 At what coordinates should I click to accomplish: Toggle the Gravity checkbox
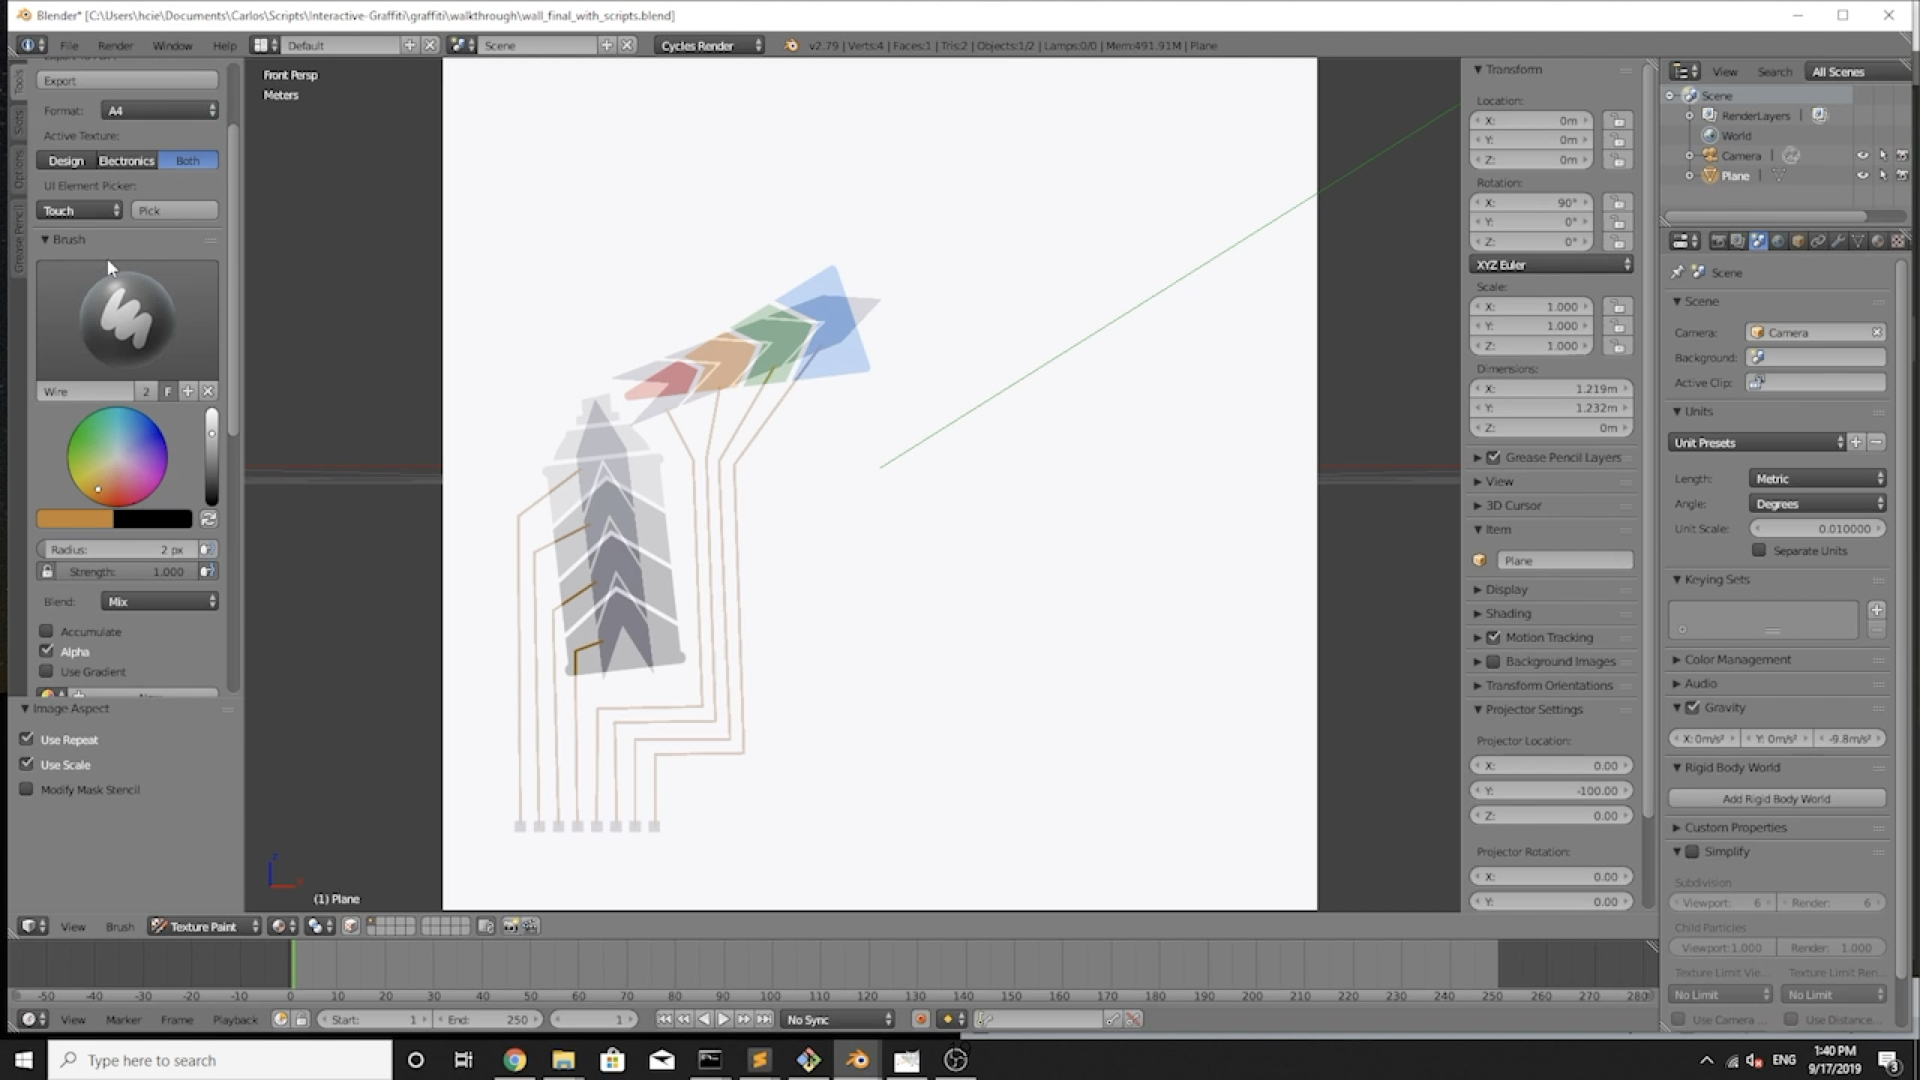click(1693, 707)
